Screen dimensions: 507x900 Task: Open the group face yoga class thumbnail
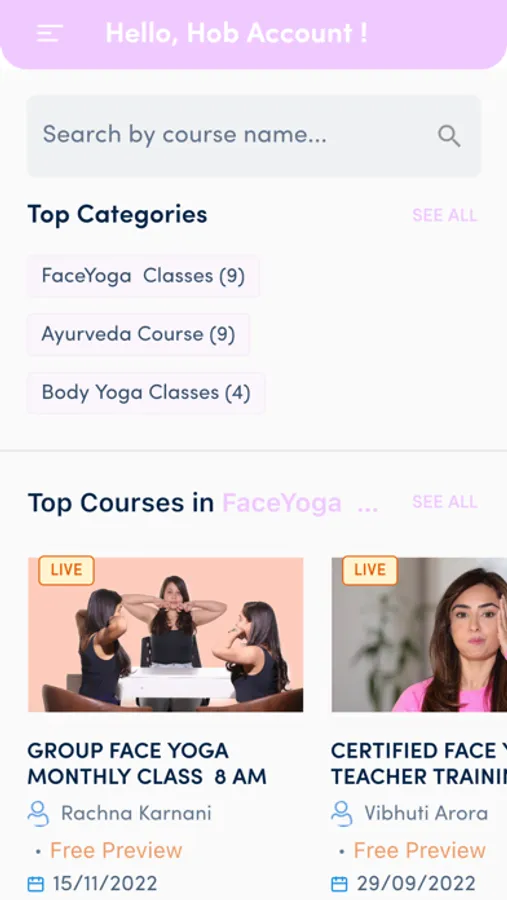[x=165, y=634]
